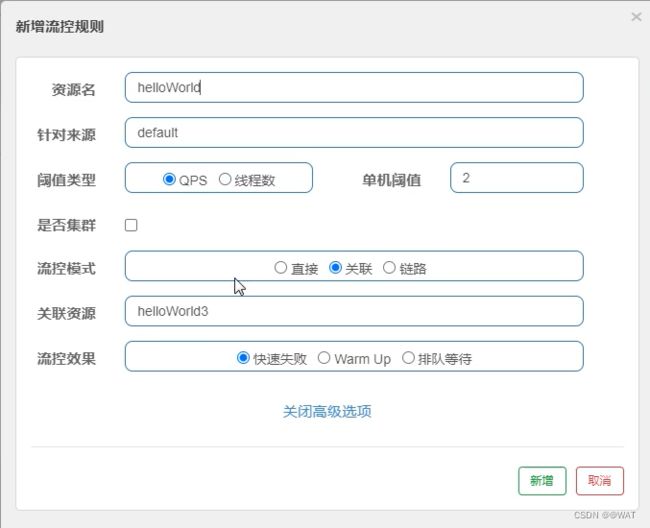Screen dimensions: 650x528
Task: Click the 关联资源 field containing helloWorld3
Action: [354, 311]
